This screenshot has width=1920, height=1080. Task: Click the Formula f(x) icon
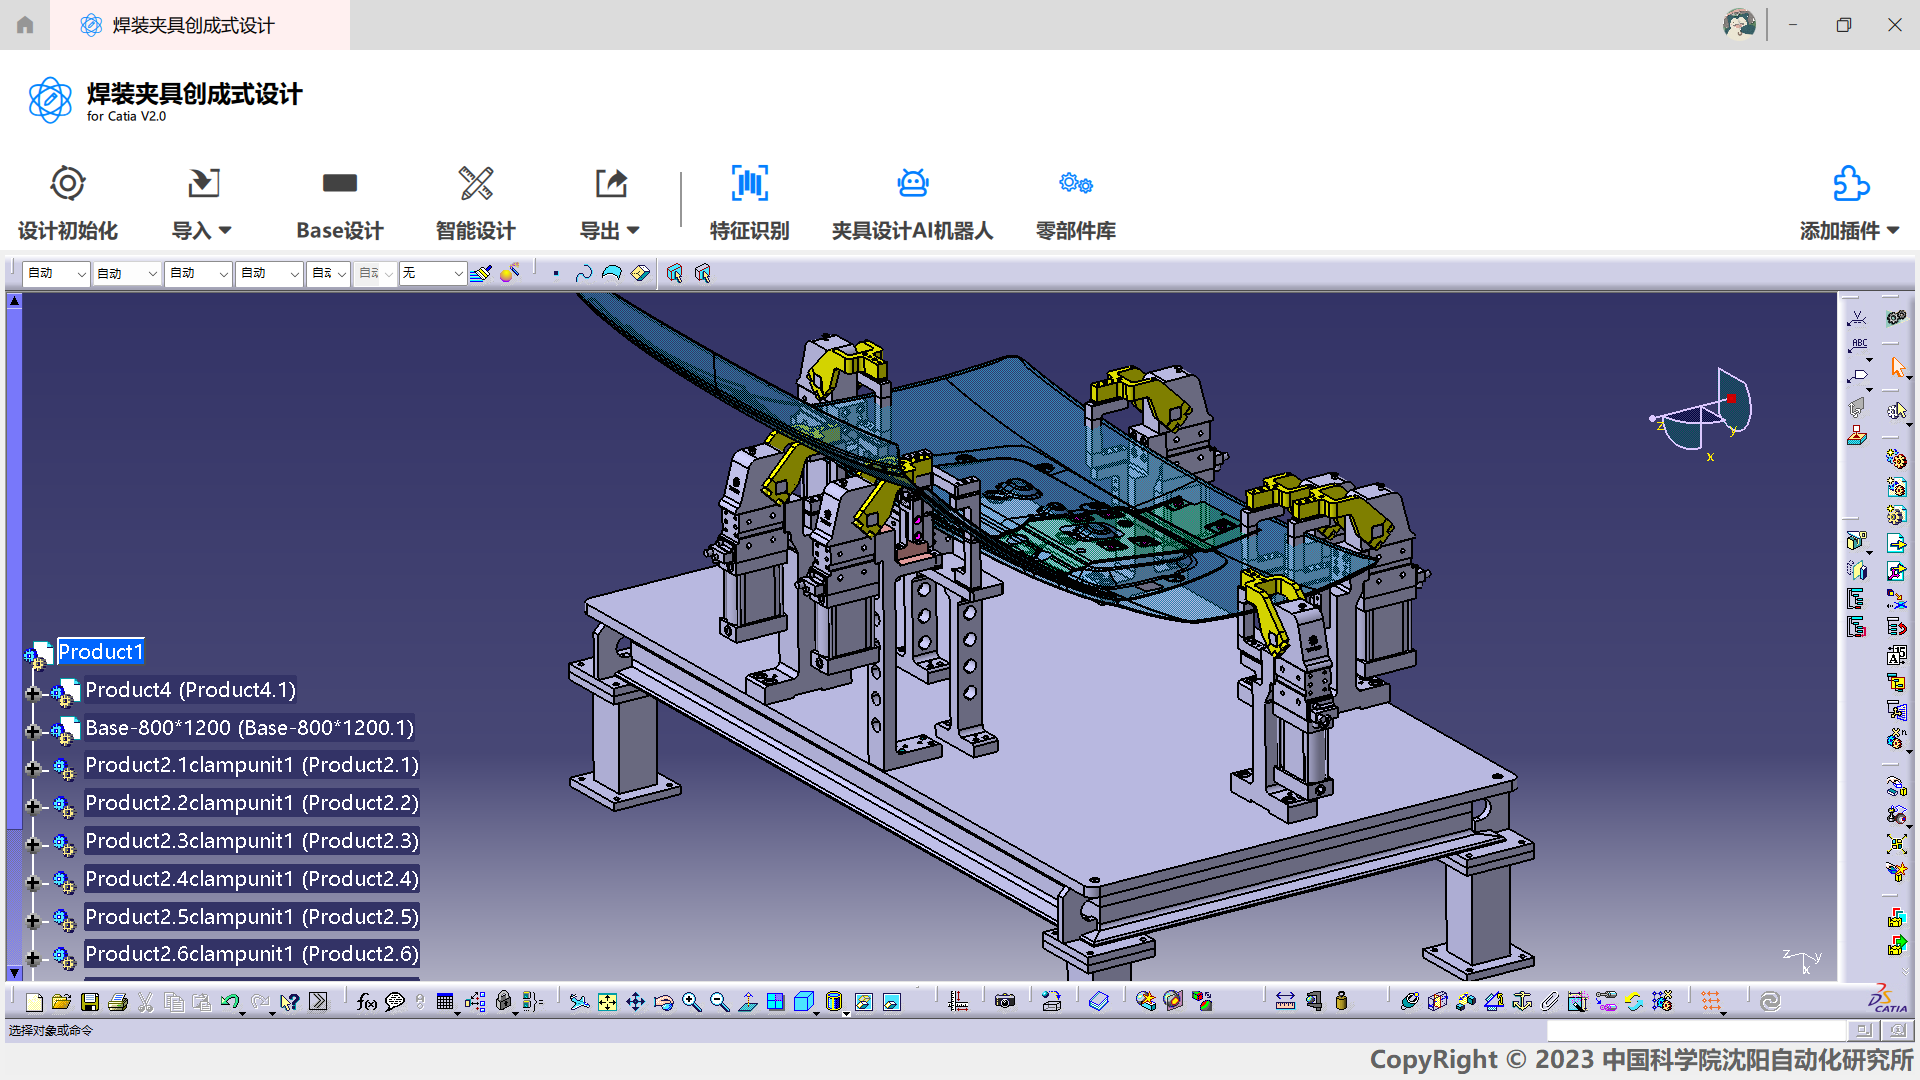click(366, 1002)
